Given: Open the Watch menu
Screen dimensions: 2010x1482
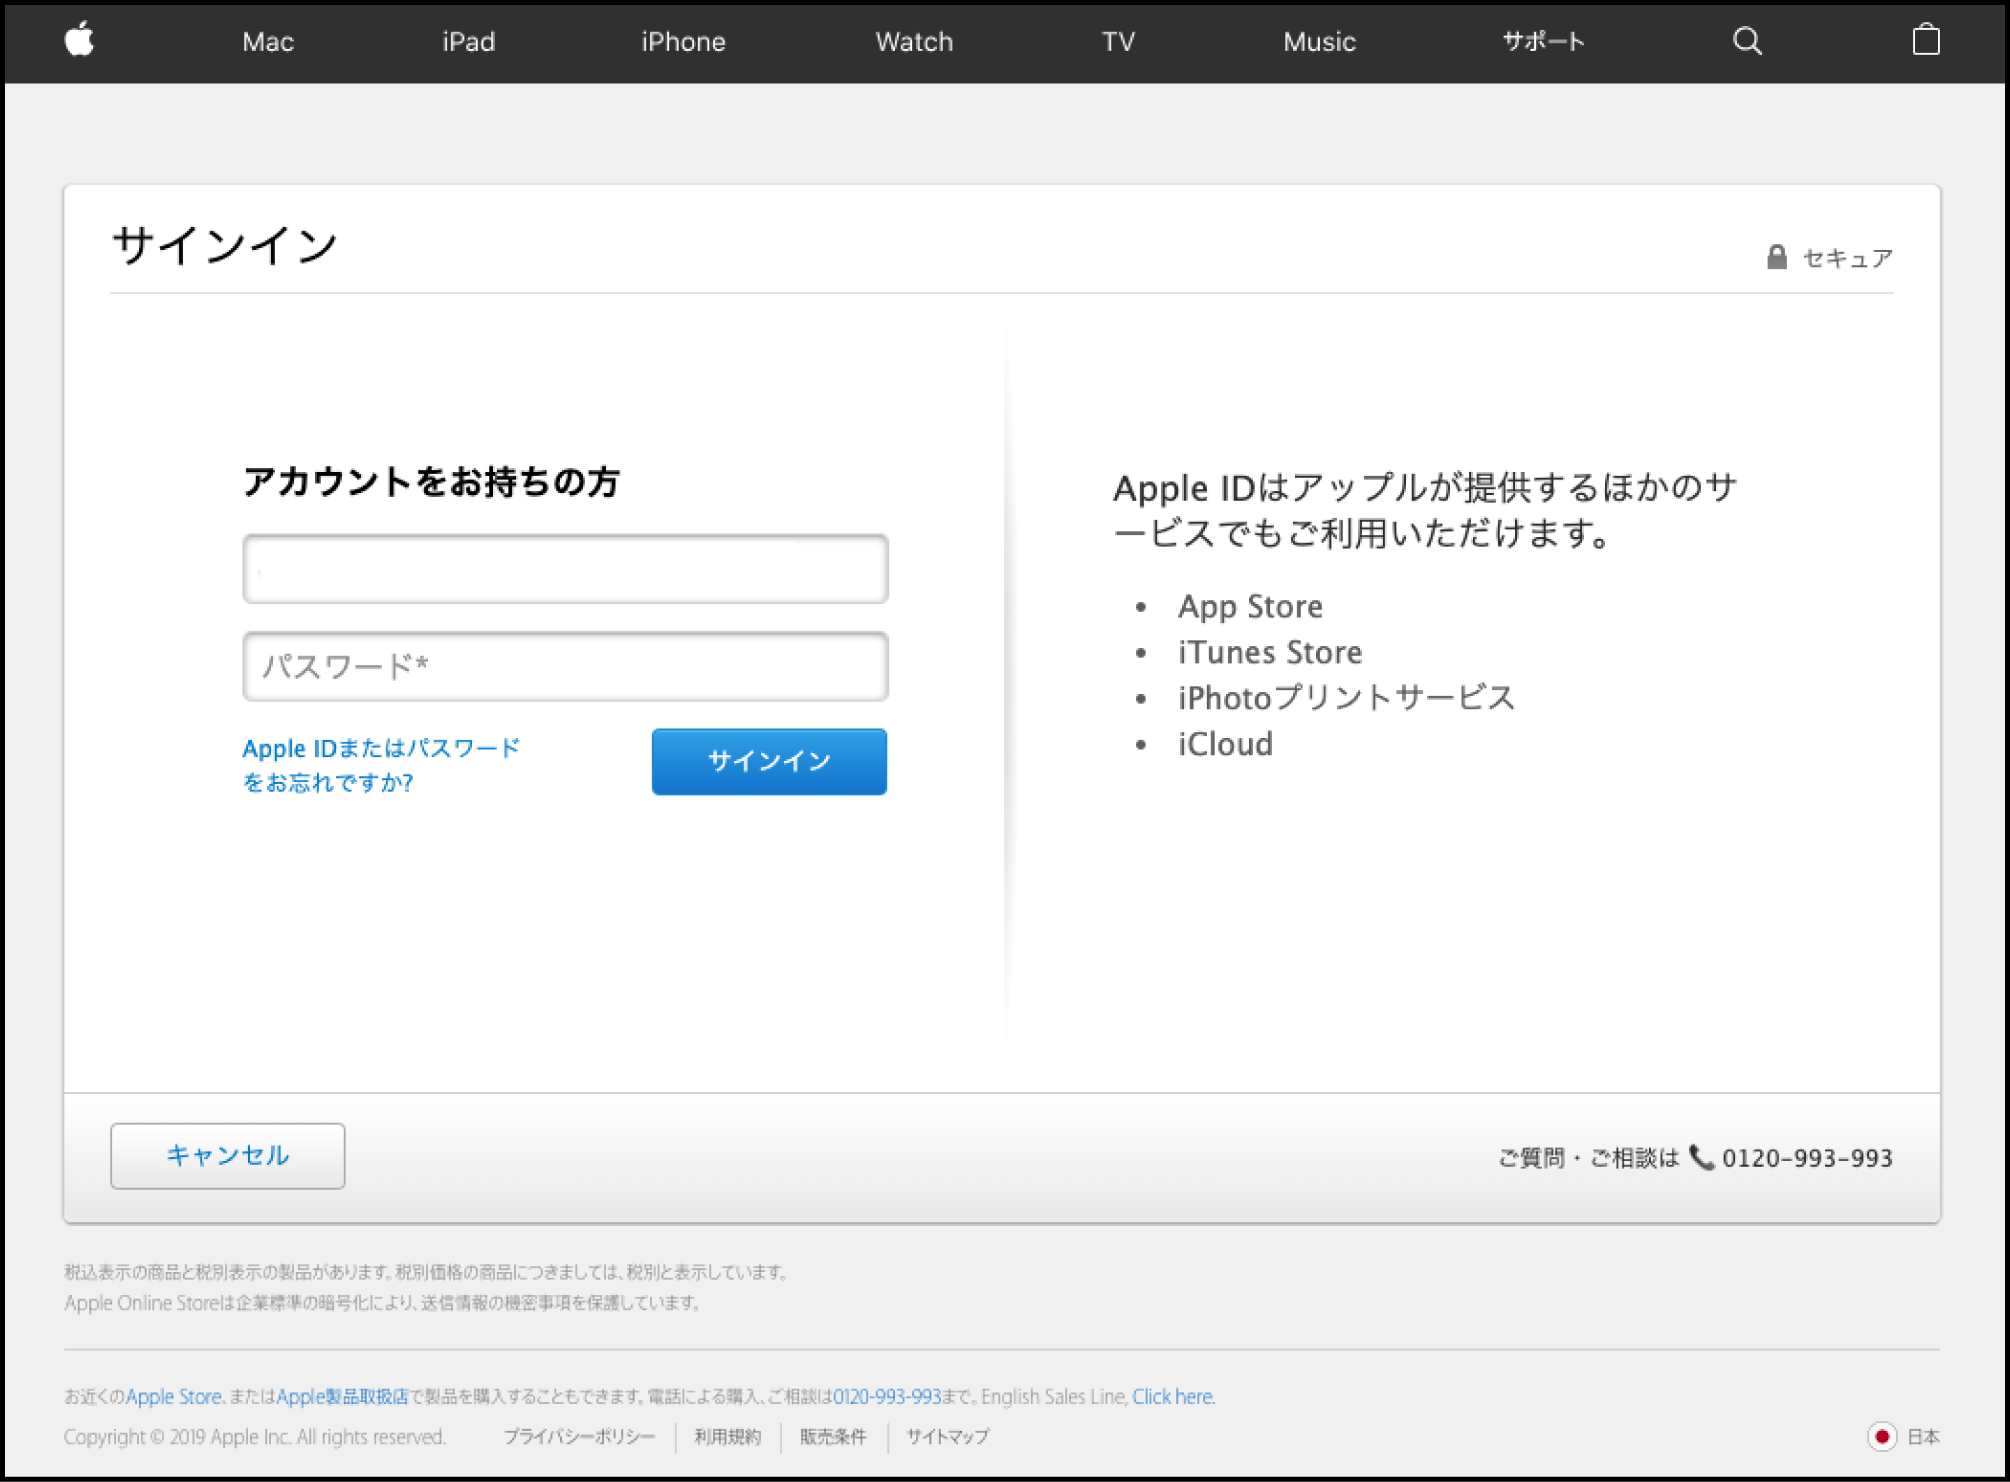Looking at the screenshot, I should pyautogui.click(x=914, y=41).
